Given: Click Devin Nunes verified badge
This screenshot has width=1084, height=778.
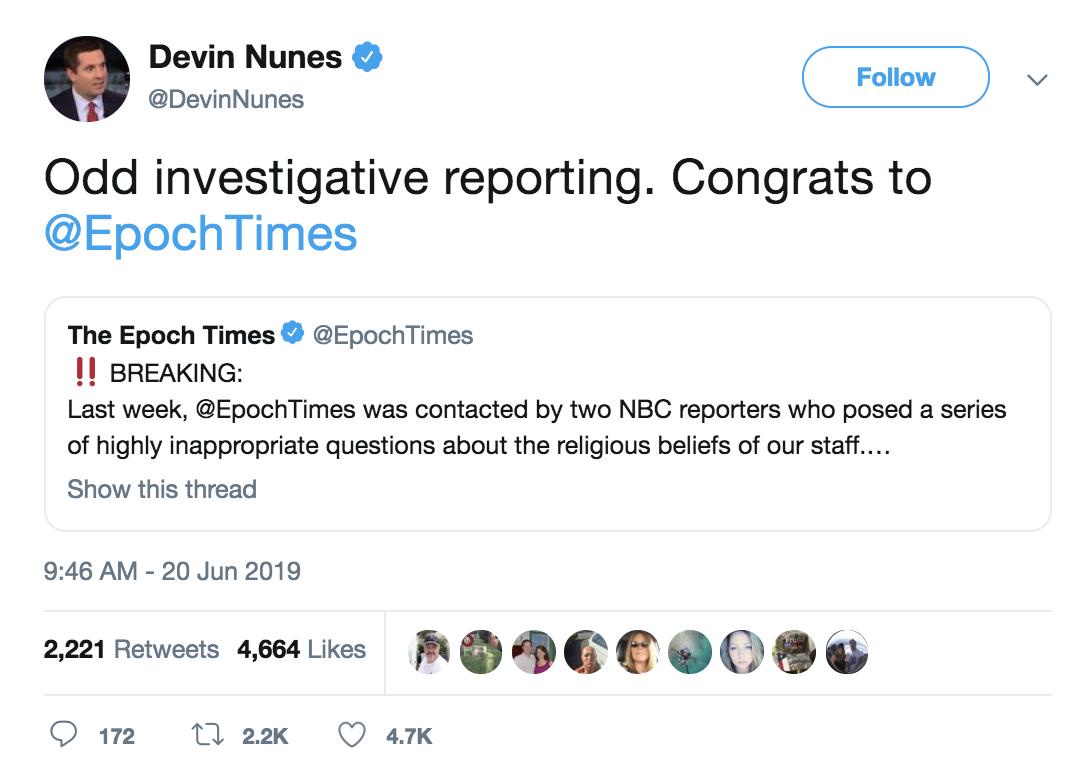Looking at the screenshot, I should (368, 57).
